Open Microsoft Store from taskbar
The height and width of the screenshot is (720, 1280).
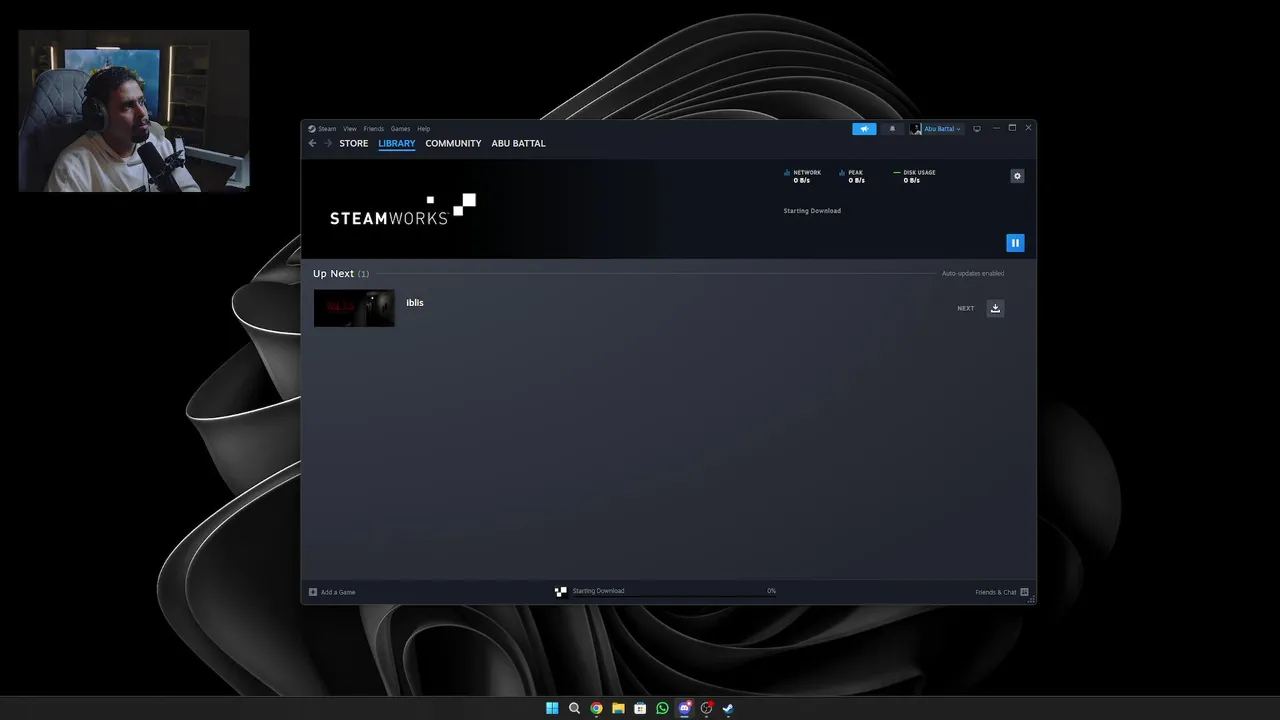point(640,708)
